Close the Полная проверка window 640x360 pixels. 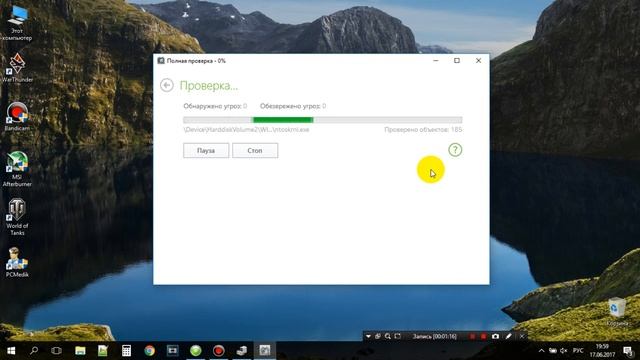pyautogui.click(x=478, y=60)
